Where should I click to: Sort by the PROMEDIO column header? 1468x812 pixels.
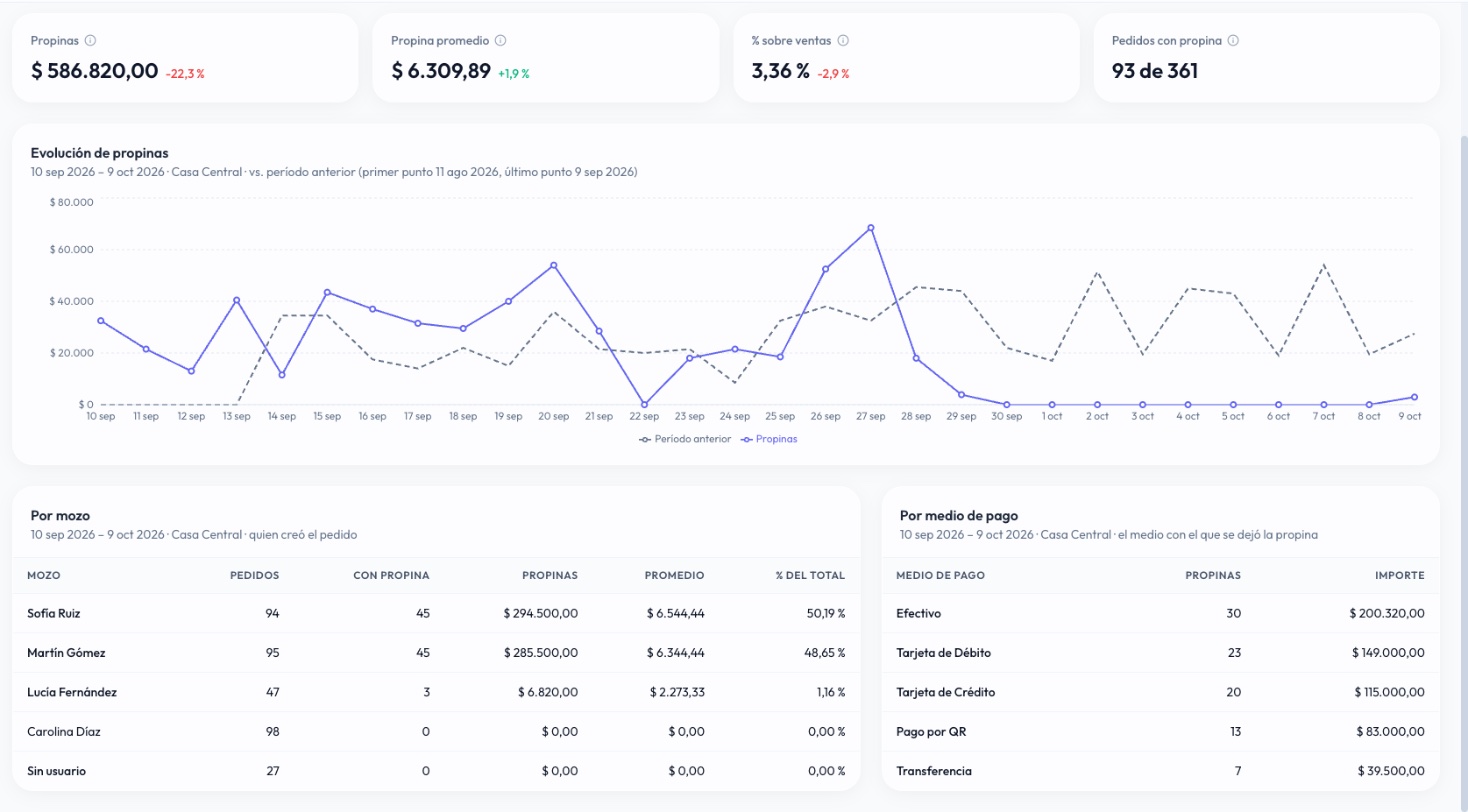(675, 576)
